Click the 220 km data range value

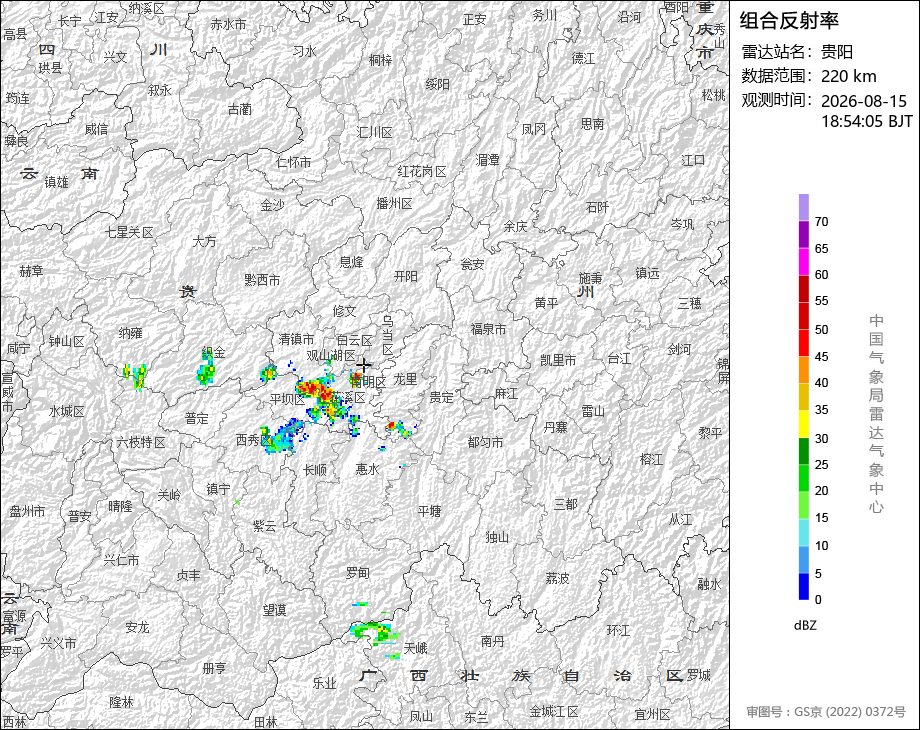848,76
